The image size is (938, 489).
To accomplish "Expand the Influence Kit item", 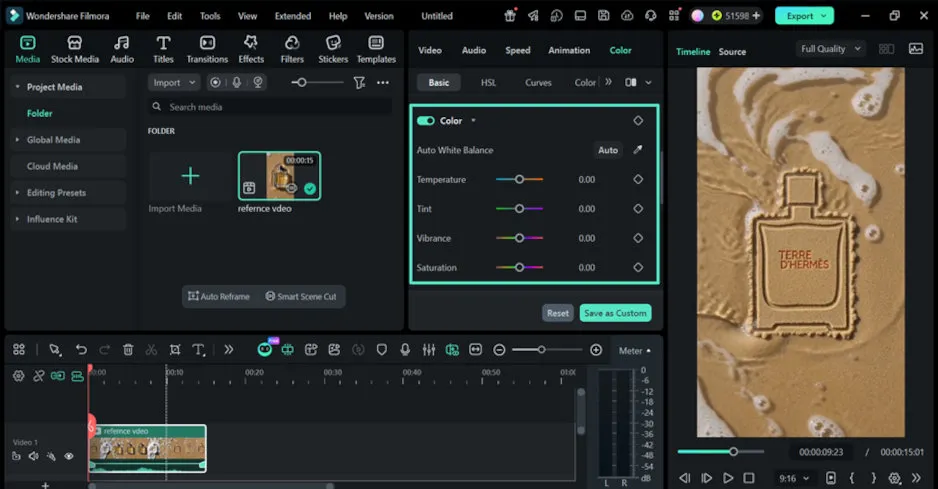I will [17, 219].
